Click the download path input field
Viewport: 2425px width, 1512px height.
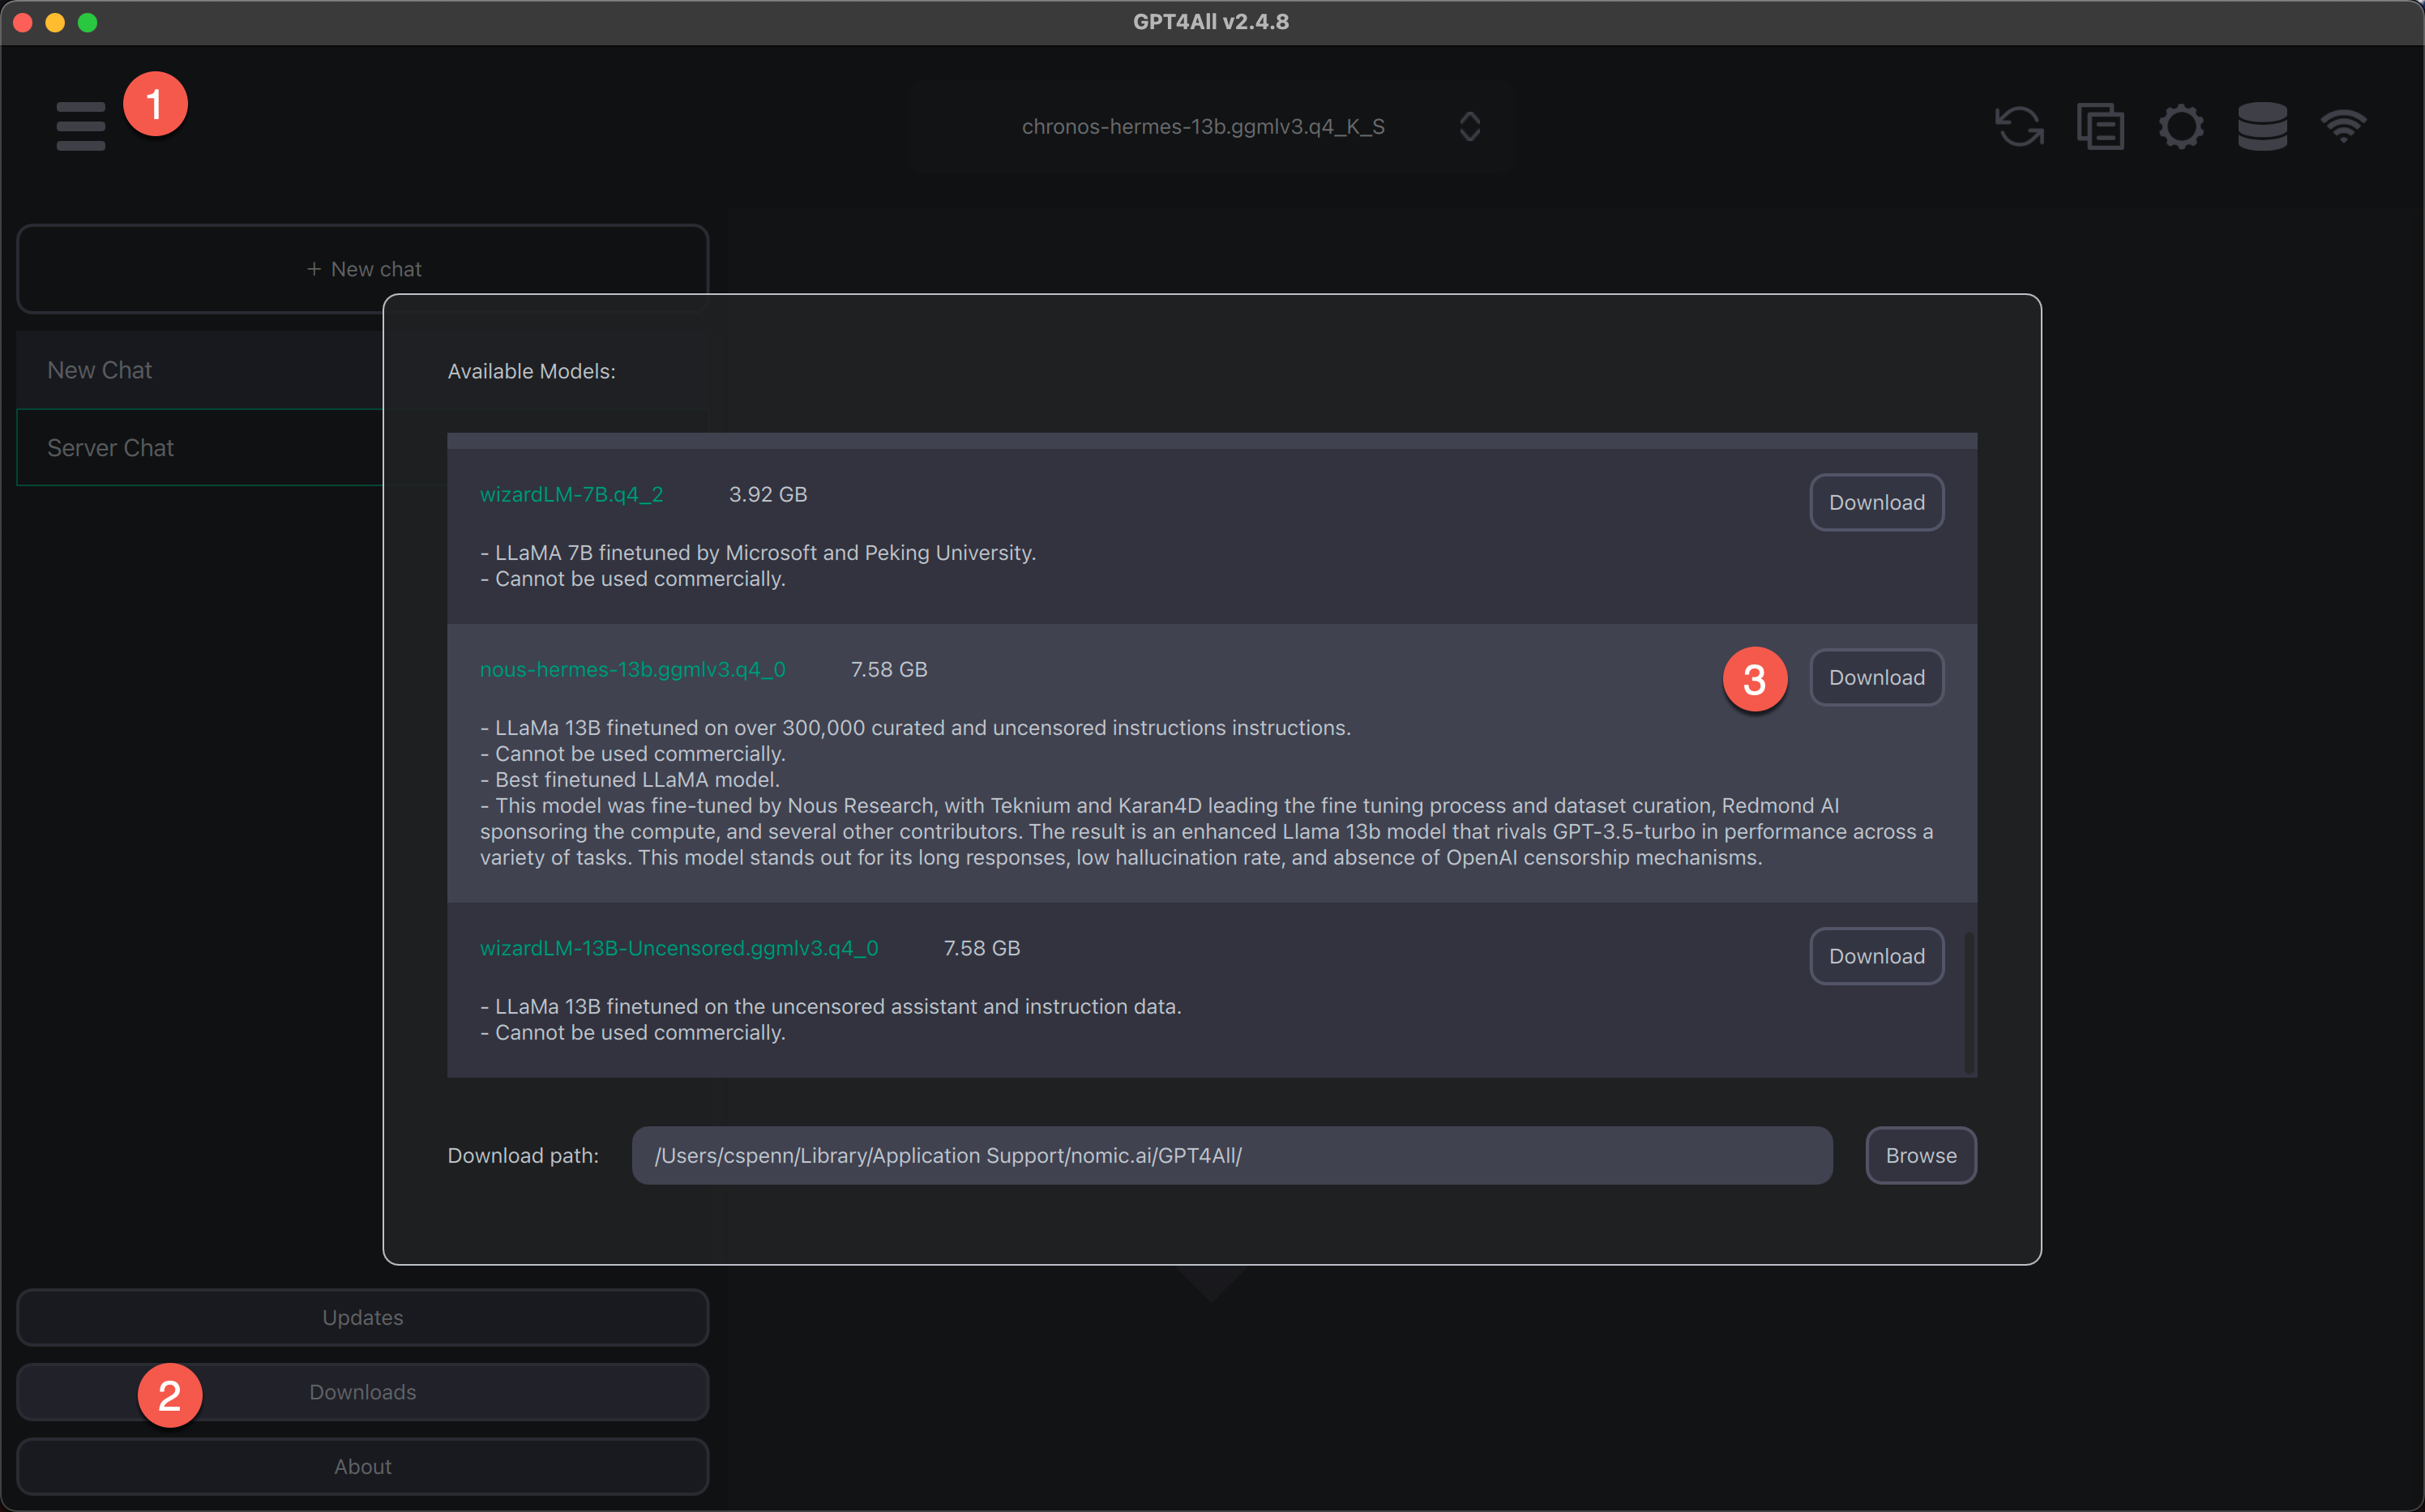pos(1232,1155)
